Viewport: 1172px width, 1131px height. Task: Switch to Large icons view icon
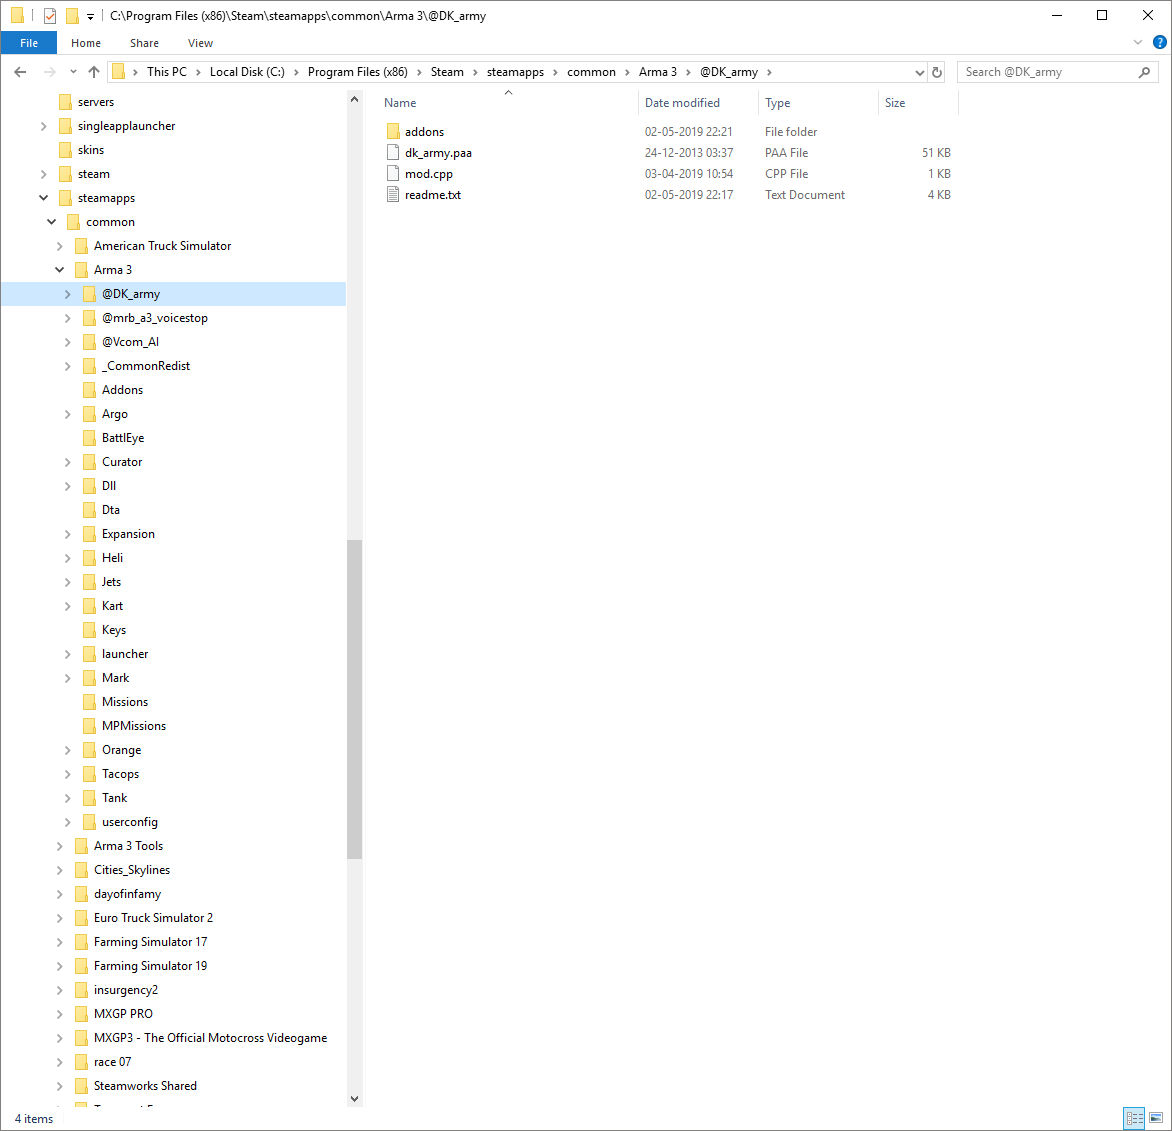1156,1118
